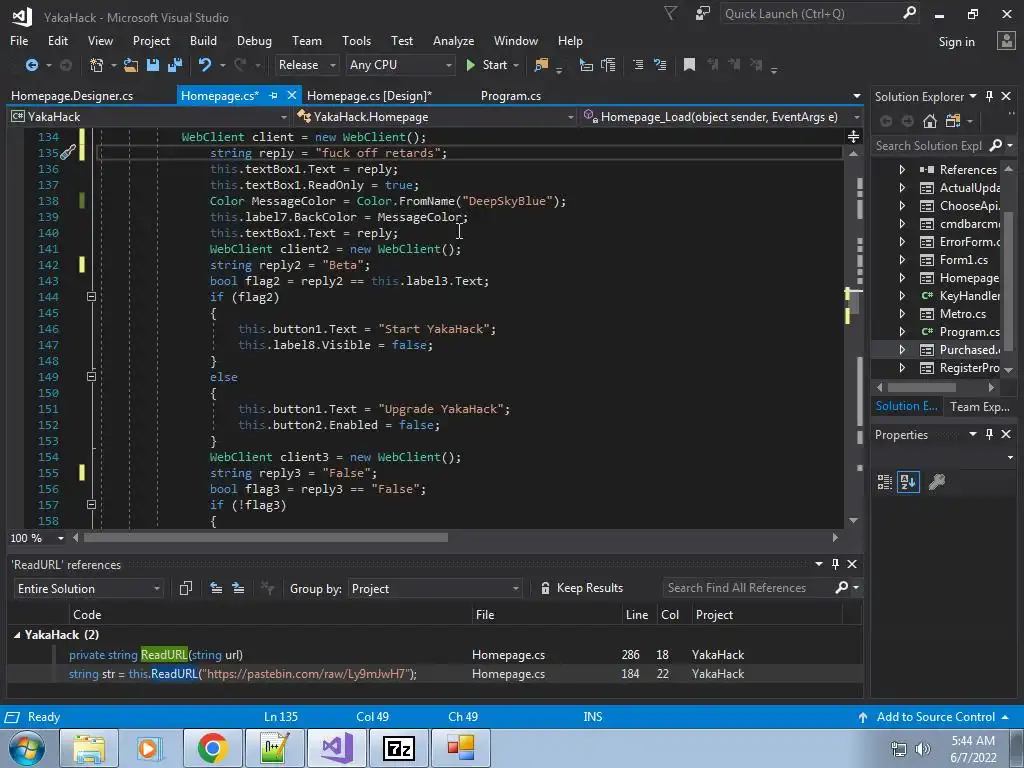
Task: Switch to the Homepage.cs [Design] tab
Action: [x=370, y=95]
